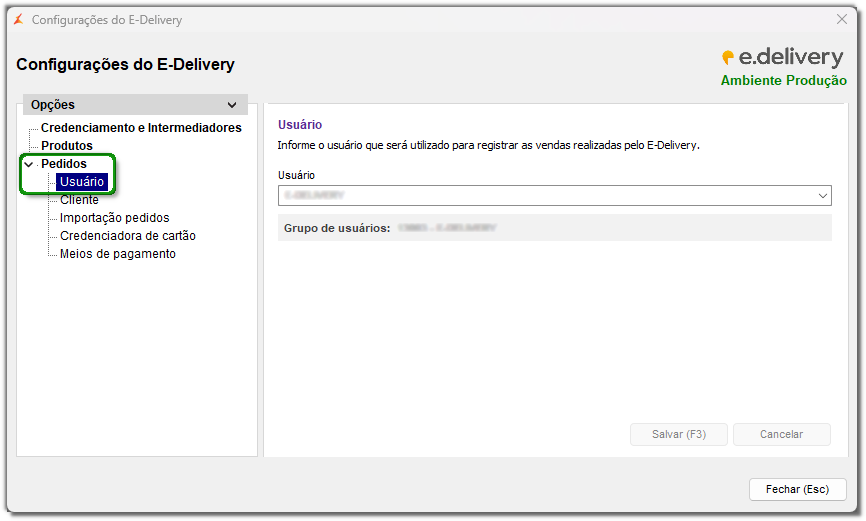Click the Grupo de usuários label

[337, 228]
